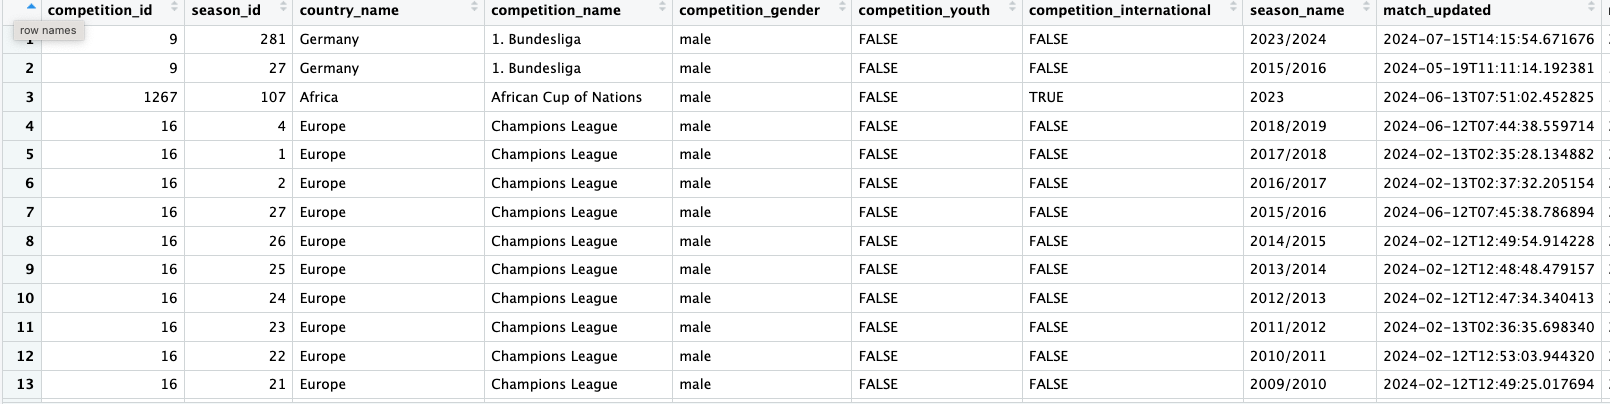Click match_updated column sort arrows
Viewport: 1610px width, 404px height.
tap(1591, 9)
